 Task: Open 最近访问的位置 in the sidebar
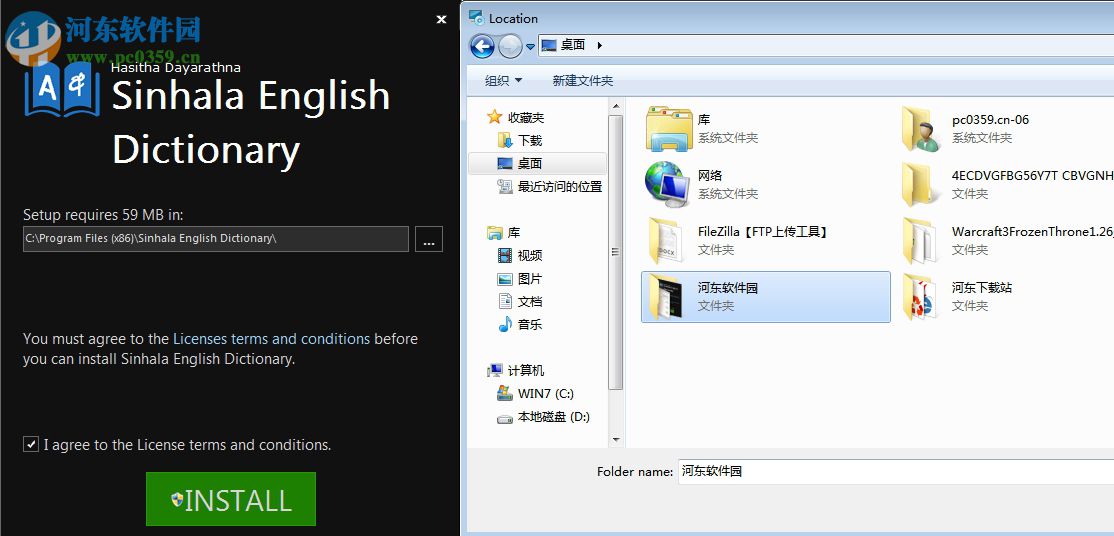(x=551, y=187)
